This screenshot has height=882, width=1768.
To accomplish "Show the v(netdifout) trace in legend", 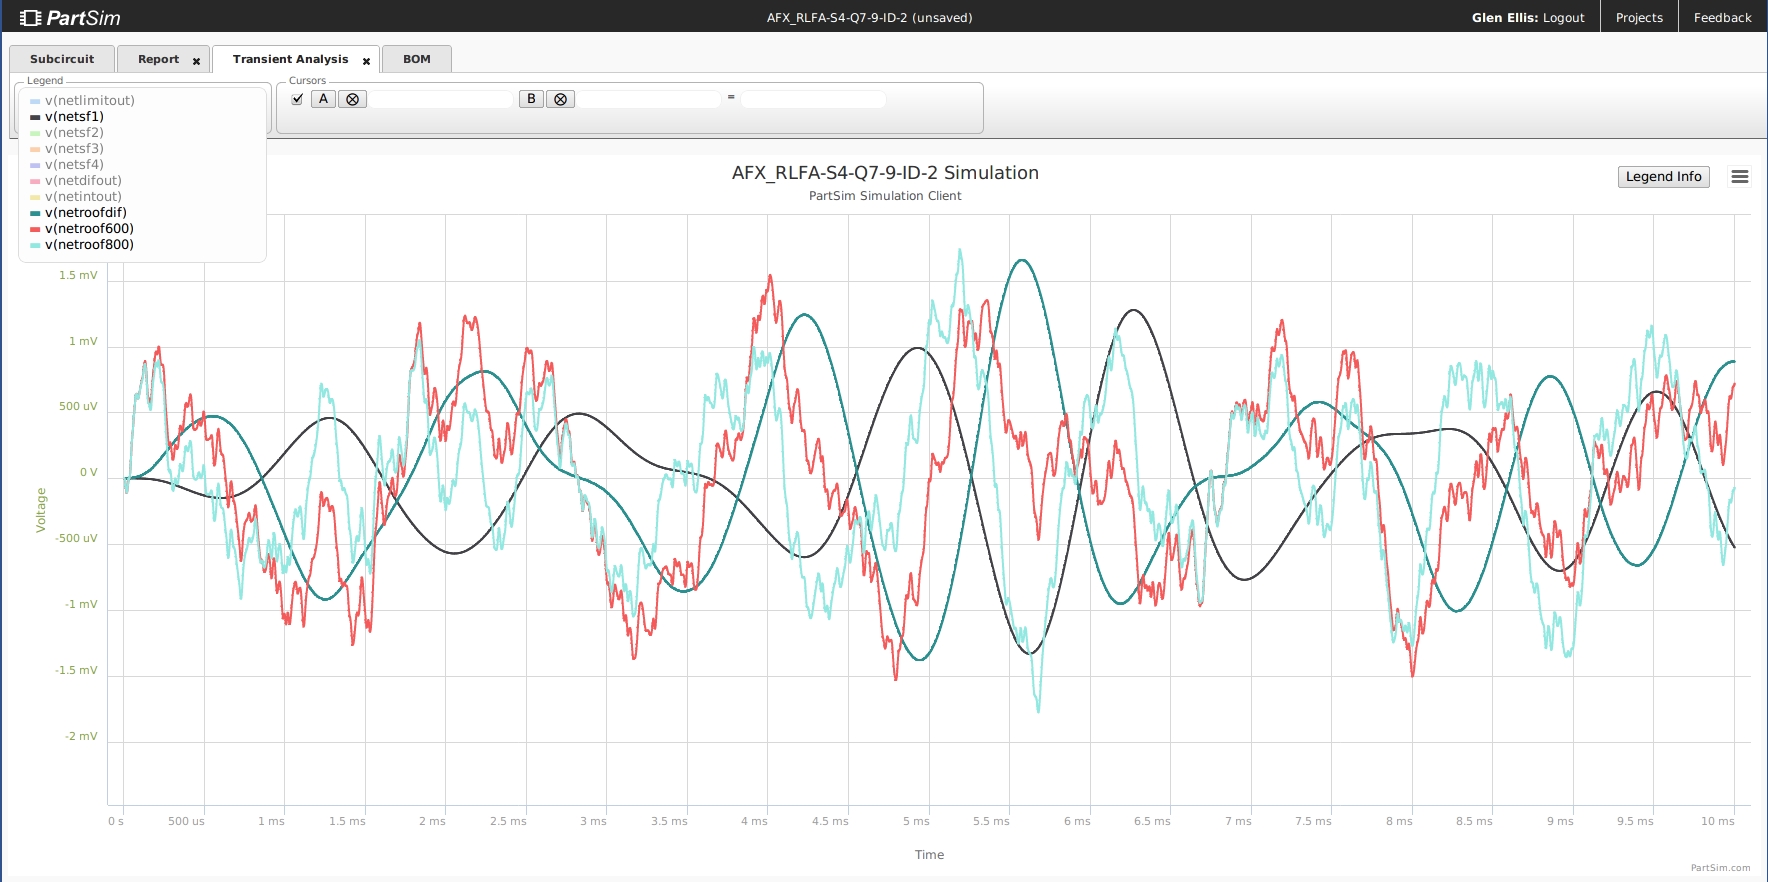I will (83, 180).
